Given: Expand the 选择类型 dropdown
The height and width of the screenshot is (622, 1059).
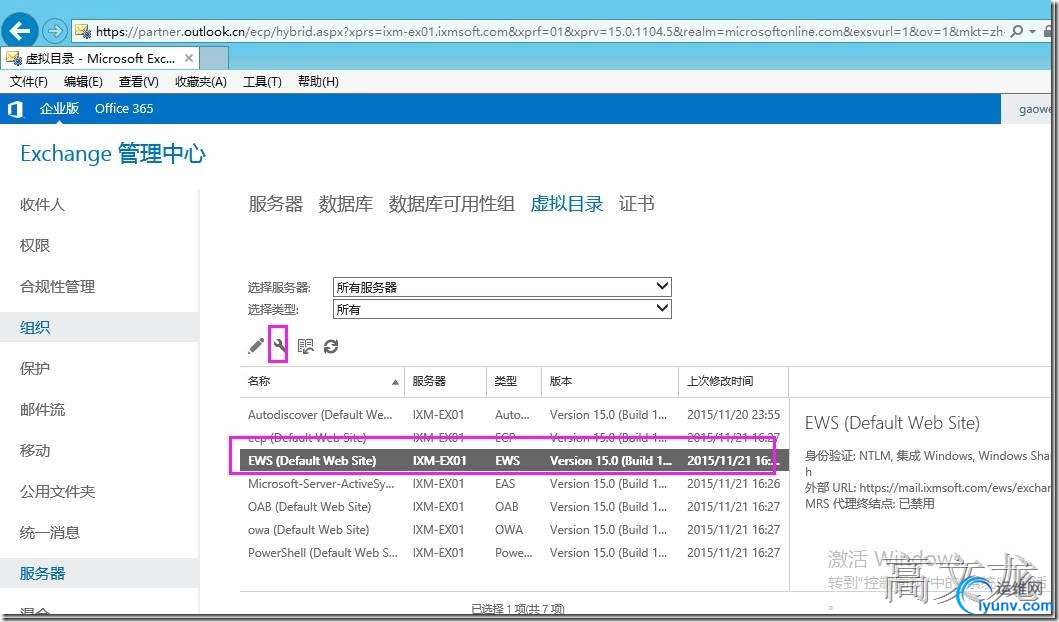Looking at the screenshot, I should [502, 309].
